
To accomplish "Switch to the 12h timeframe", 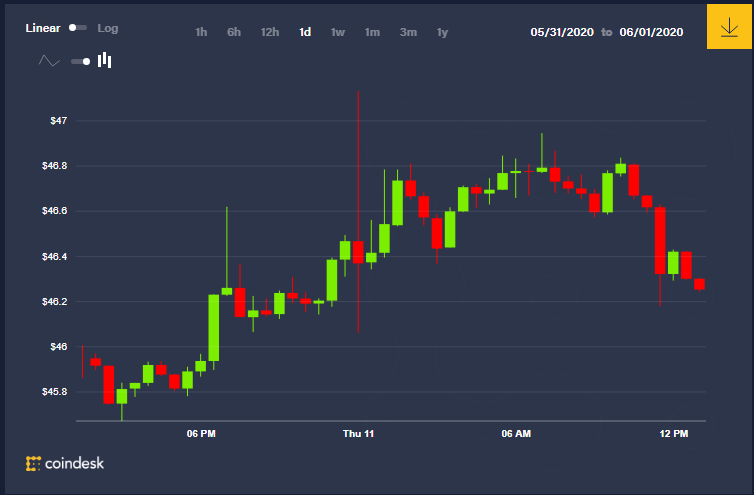I will pyautogui.click(x=270, y=32).
